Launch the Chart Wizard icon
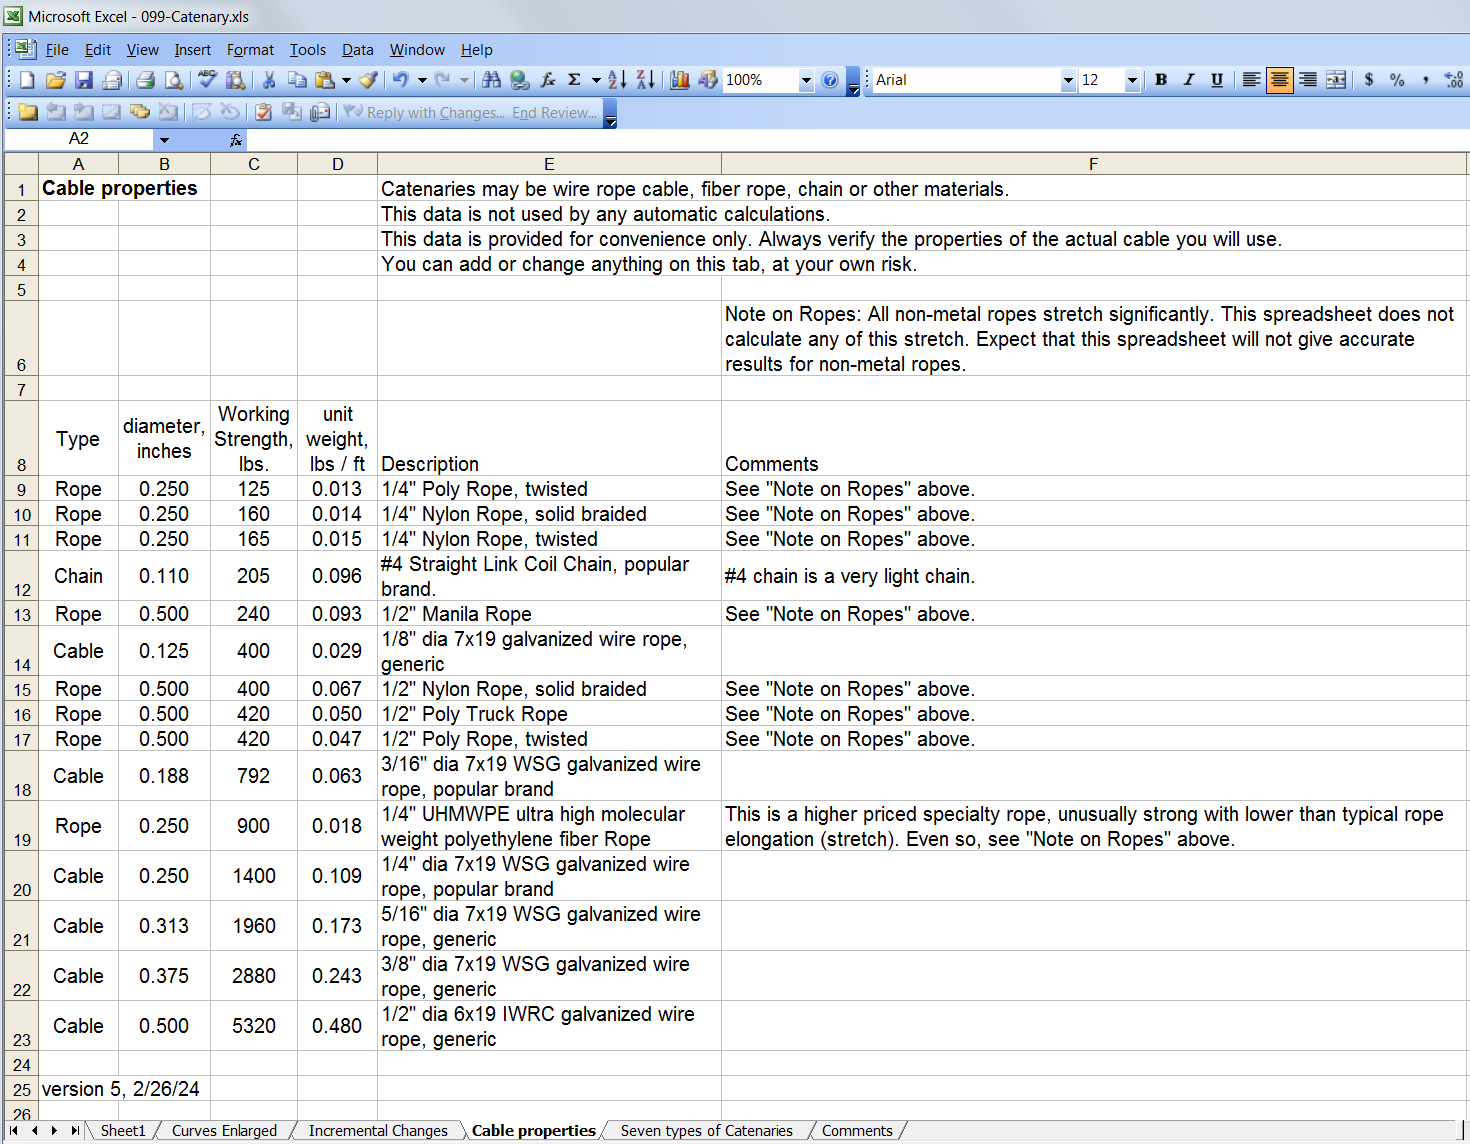The width and height of the screenshot is (1470, 1144). tap(680, 80)
